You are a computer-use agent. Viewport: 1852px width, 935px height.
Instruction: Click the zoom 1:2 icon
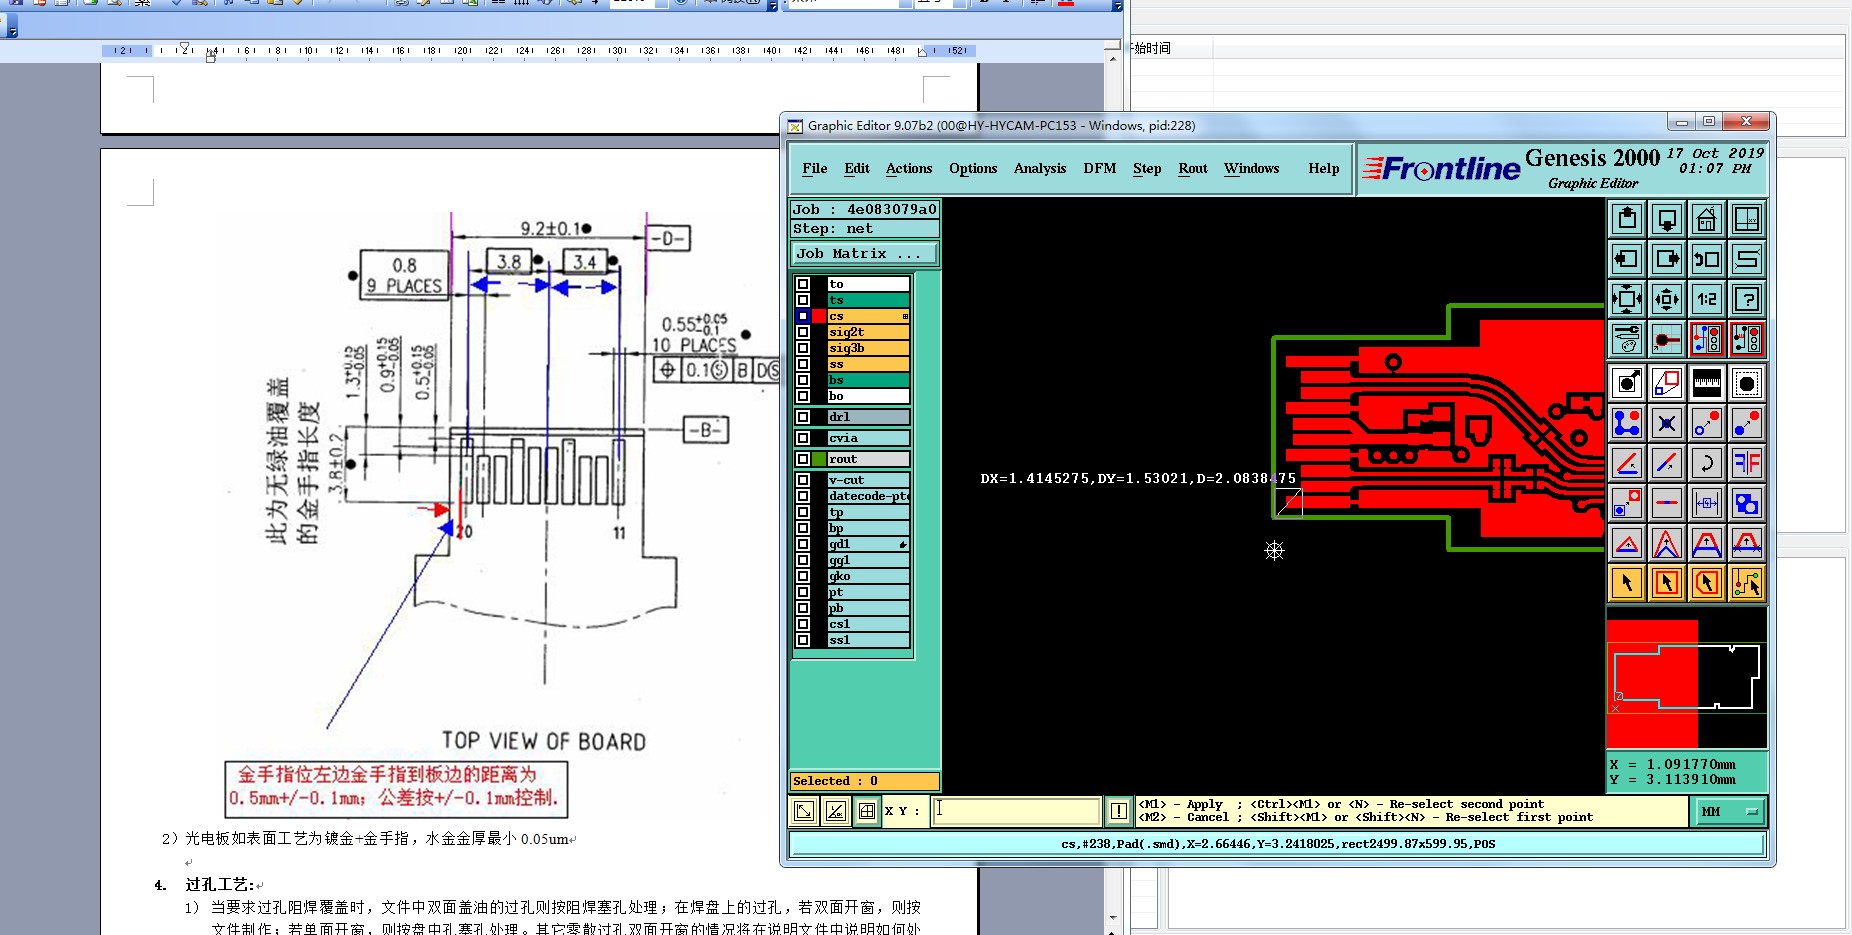pyautogui.click(x=1707, y=299)
